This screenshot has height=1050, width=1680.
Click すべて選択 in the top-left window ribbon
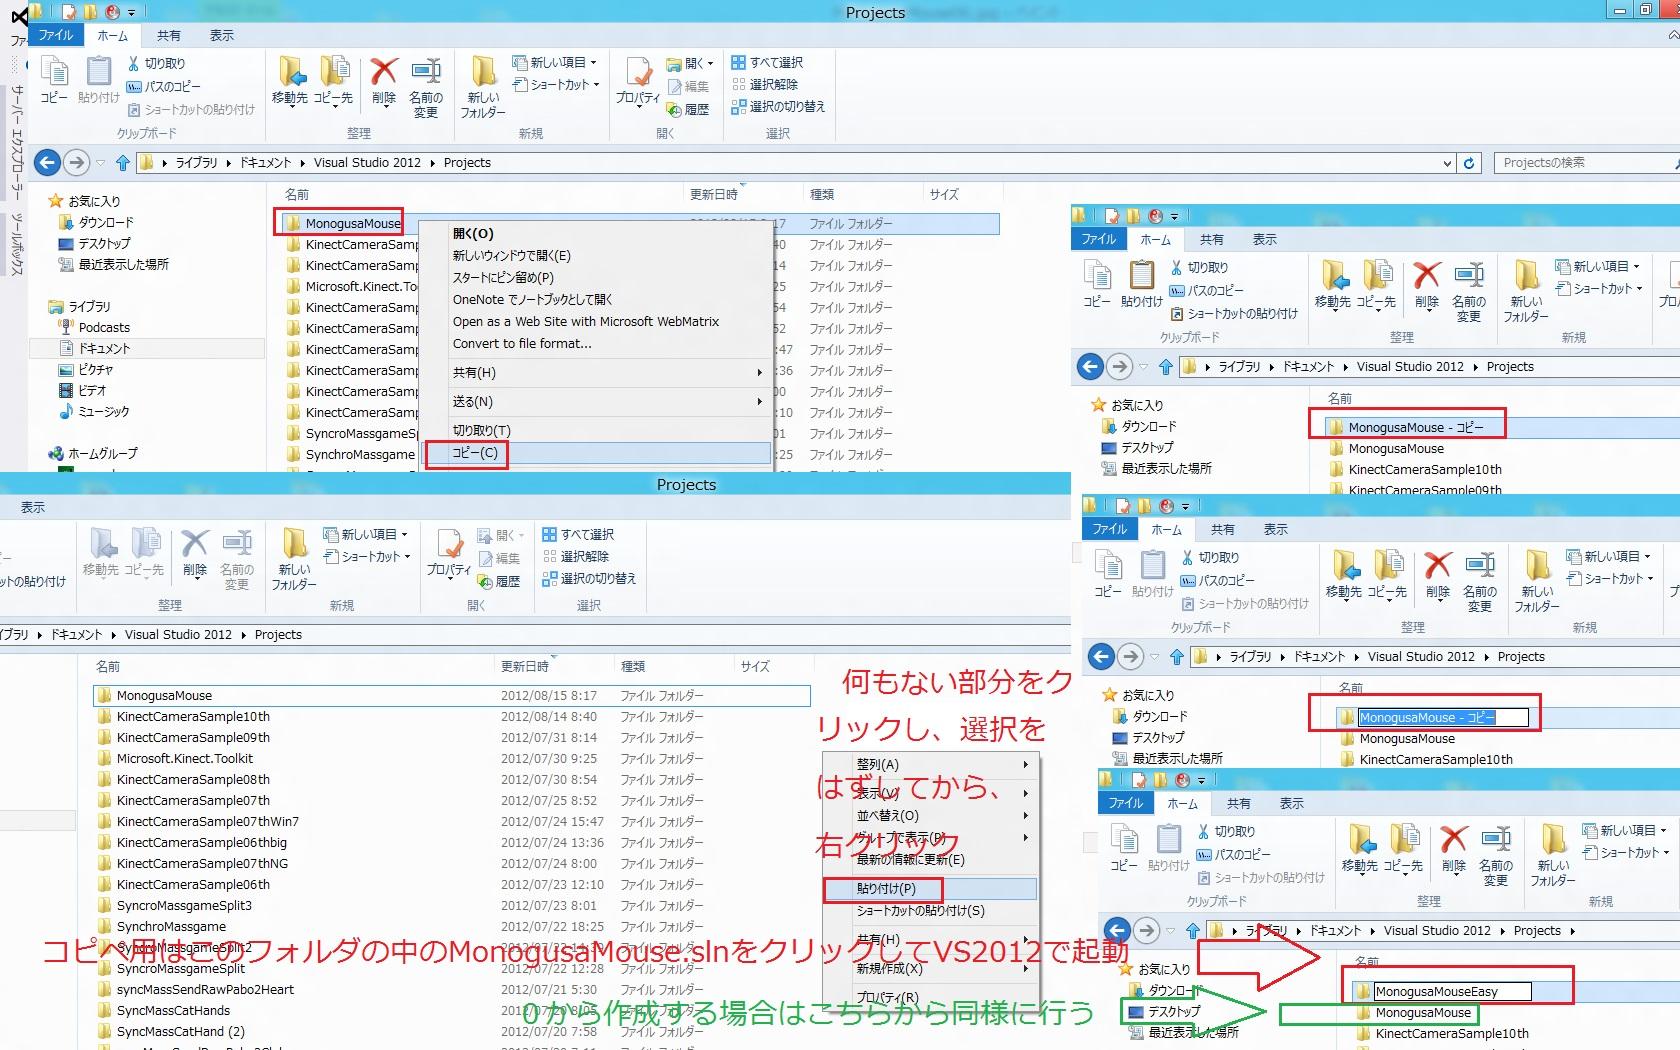[x=767, y=62]
